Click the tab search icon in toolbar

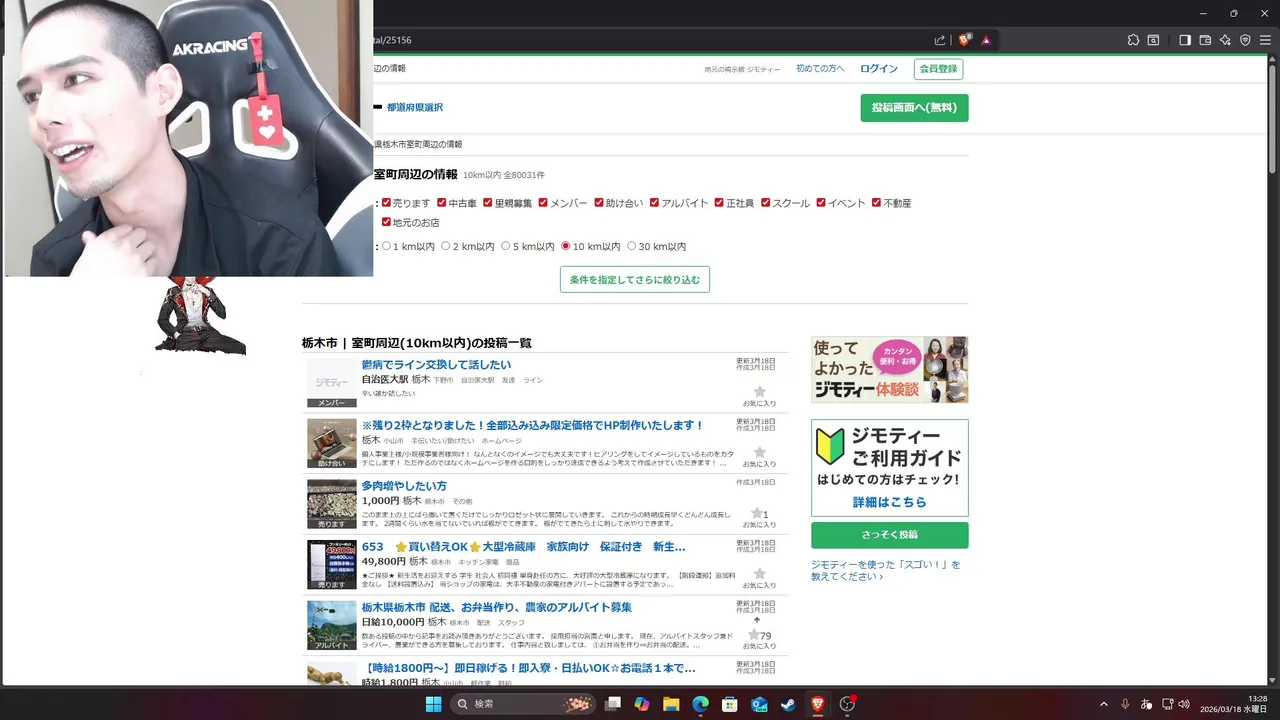pos(1153,40)
